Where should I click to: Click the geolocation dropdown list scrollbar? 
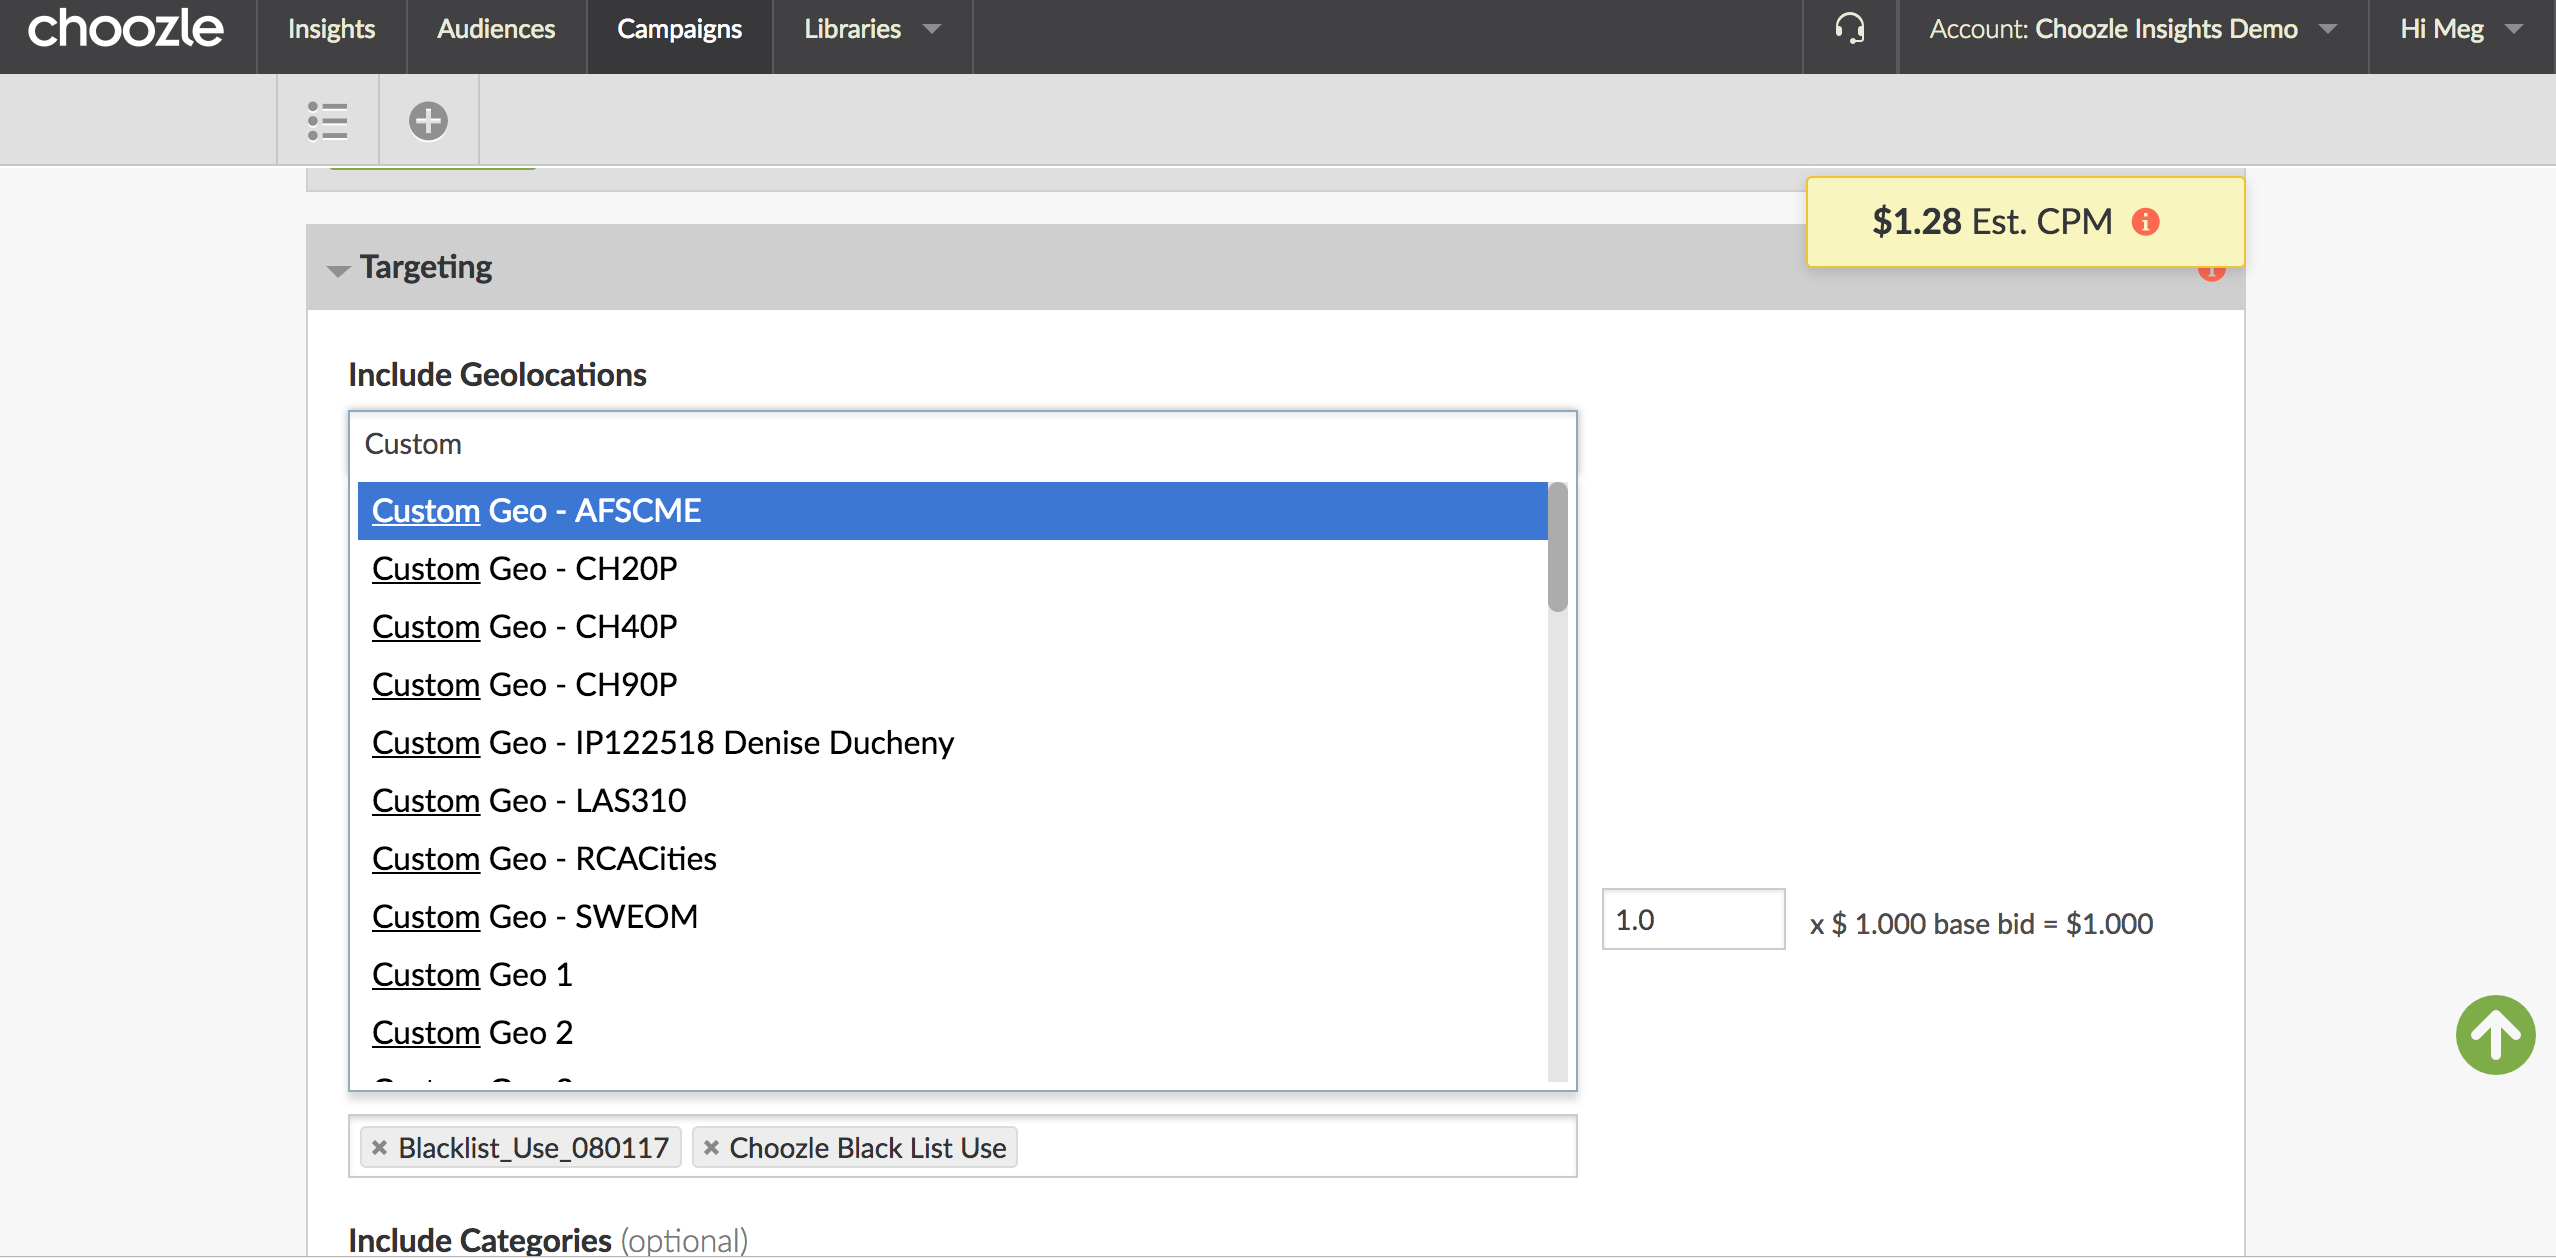point(1557,547)
